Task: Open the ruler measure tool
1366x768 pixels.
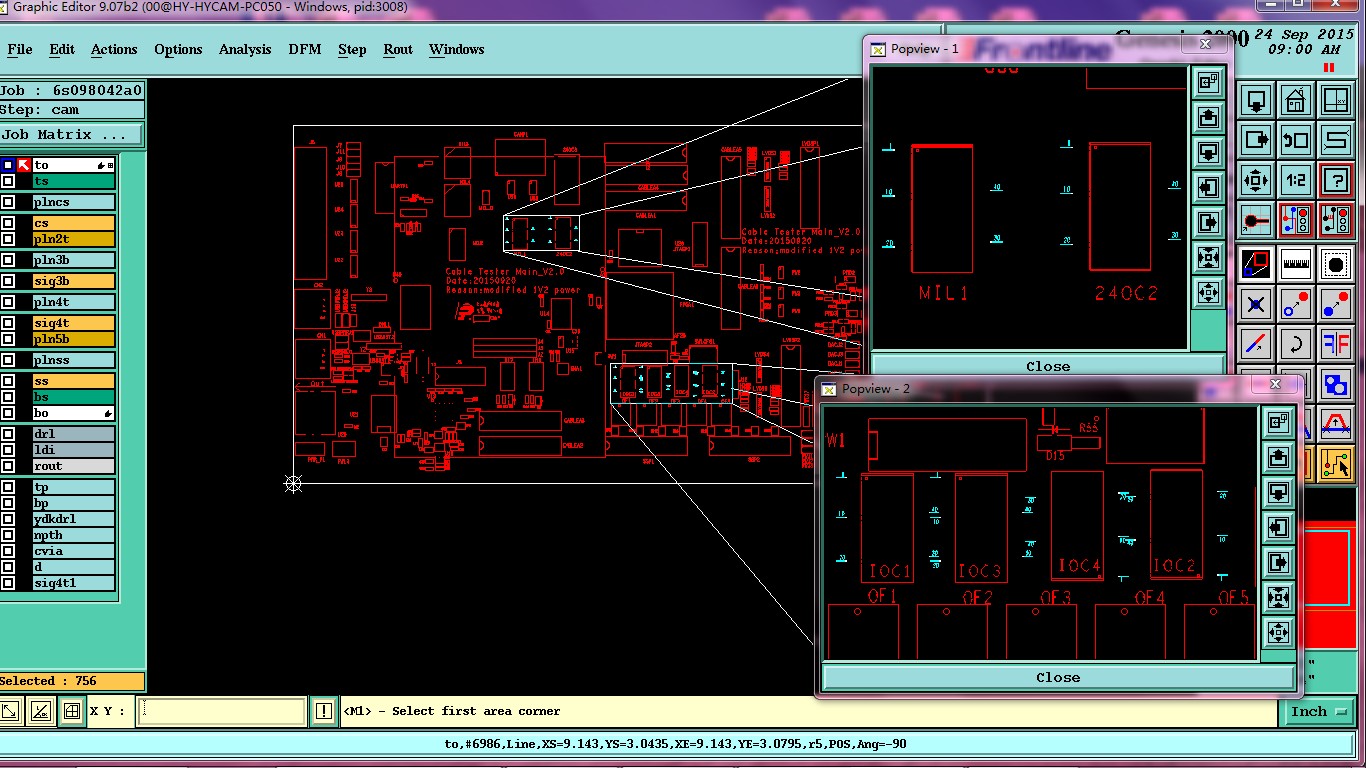Action: point(1295,264)
